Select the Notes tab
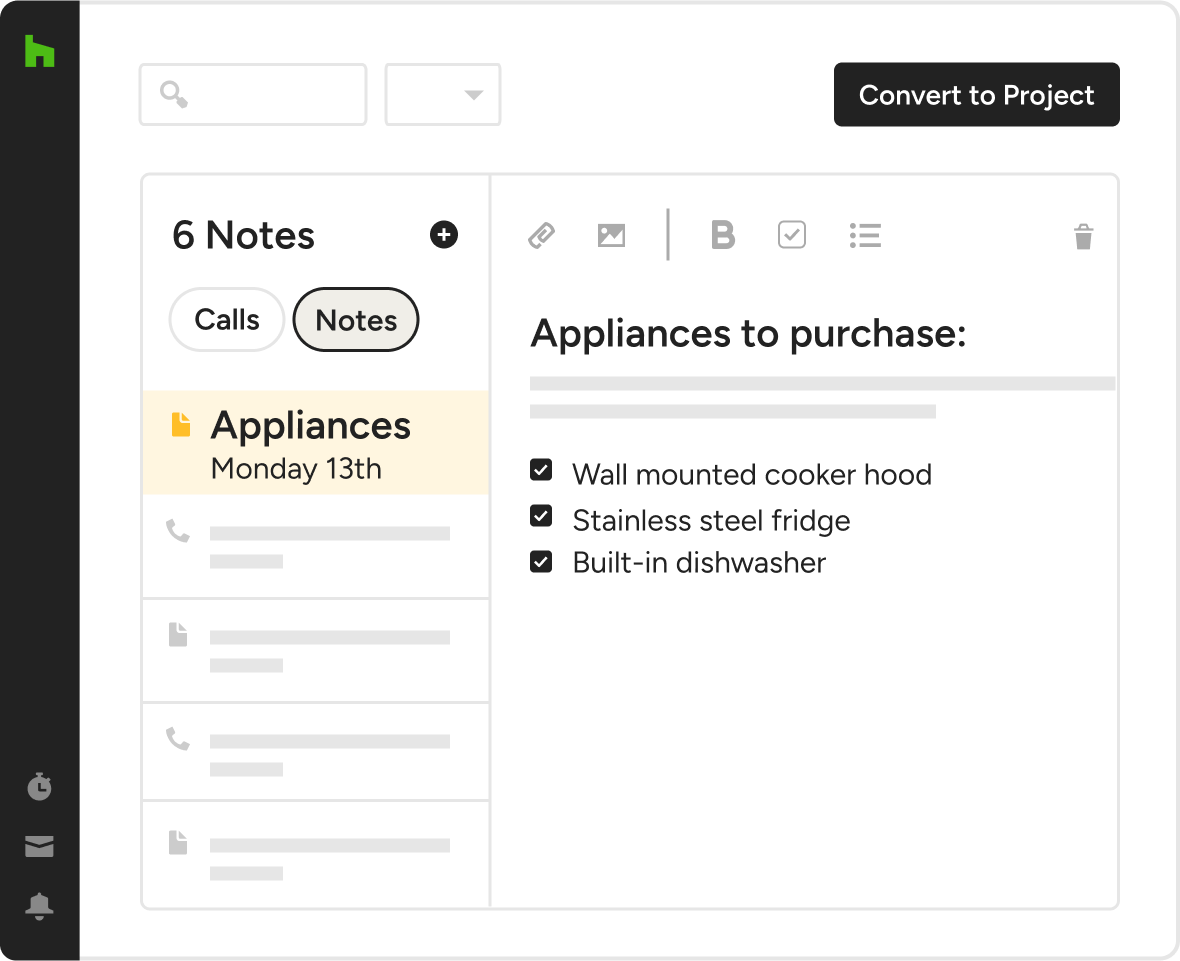This screenshot has height=961, width=1180. (x=356, y=320)
